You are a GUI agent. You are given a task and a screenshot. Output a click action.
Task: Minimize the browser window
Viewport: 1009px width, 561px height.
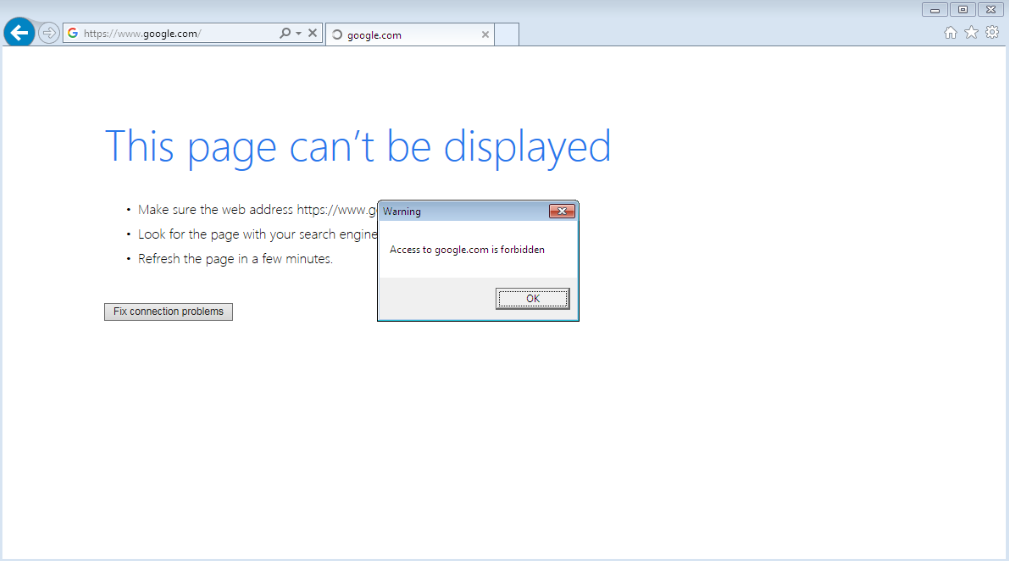934,10
